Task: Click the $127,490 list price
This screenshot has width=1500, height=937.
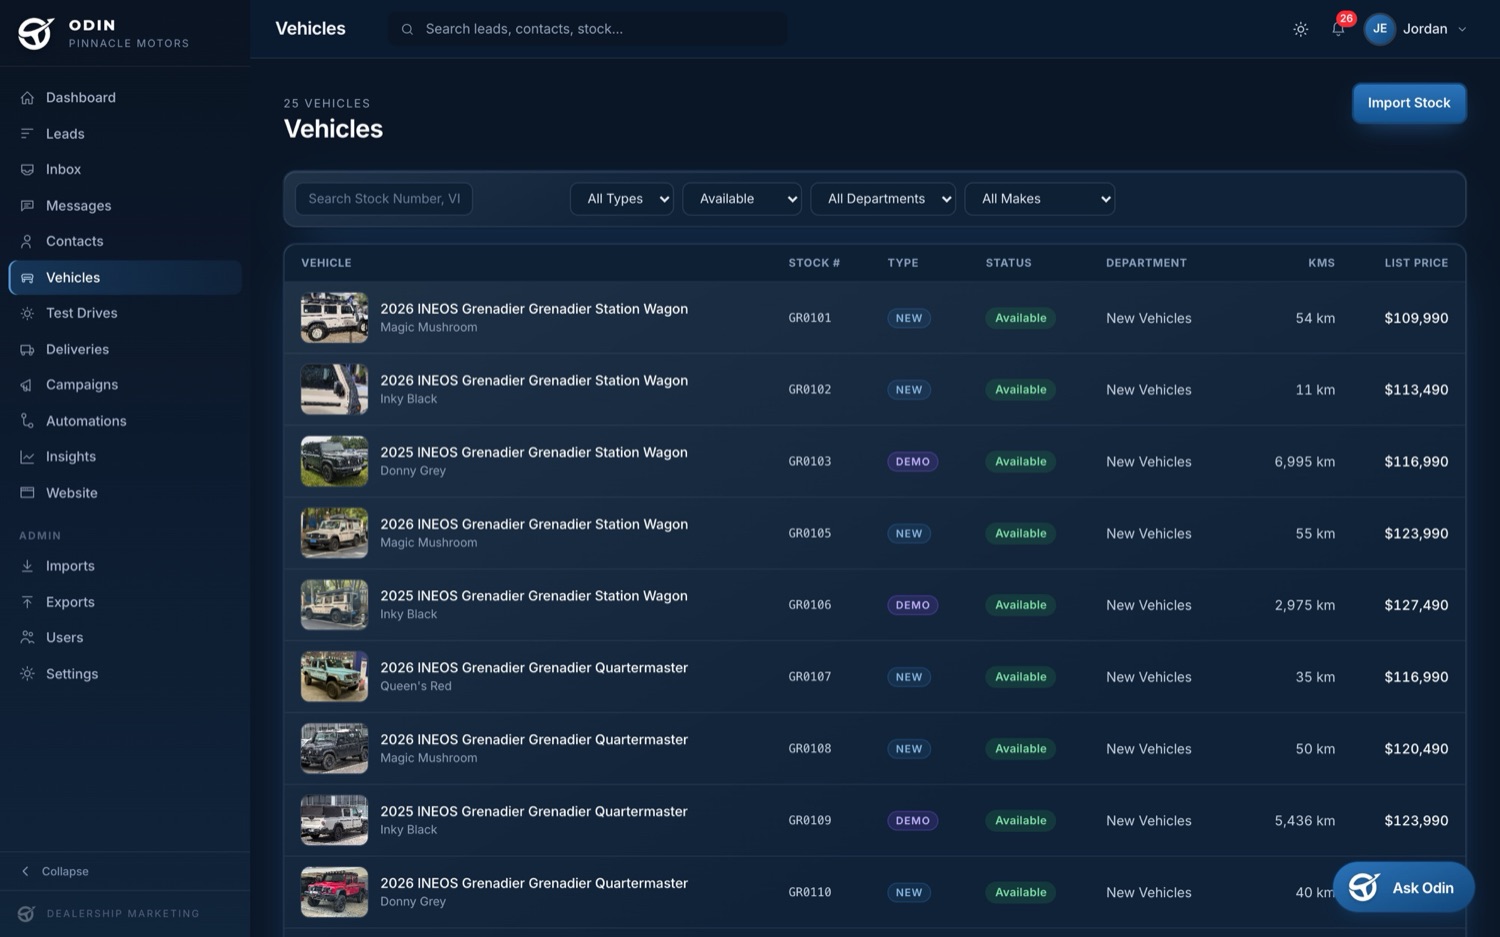Action: 1416,605
